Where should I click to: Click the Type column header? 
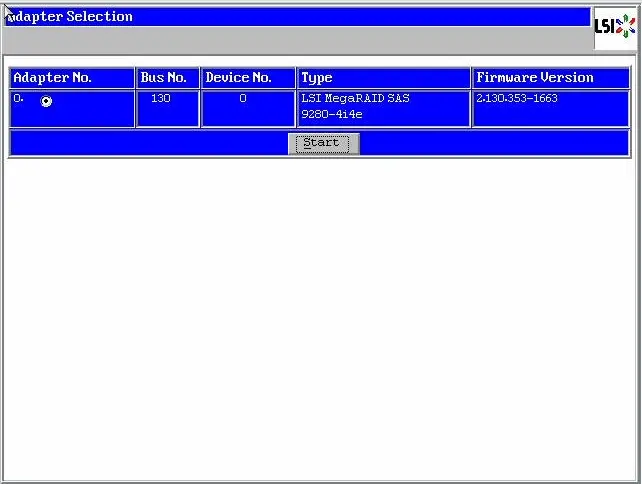383,78
